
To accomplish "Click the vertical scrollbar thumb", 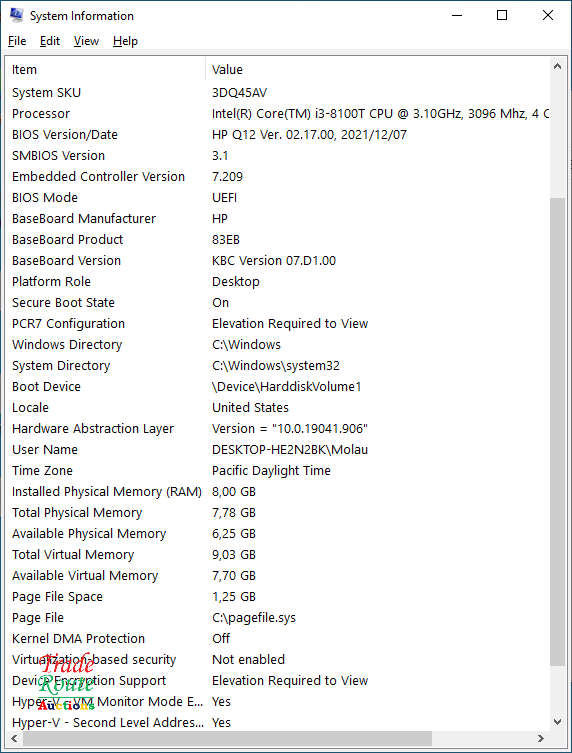I will tap(557, 431).
